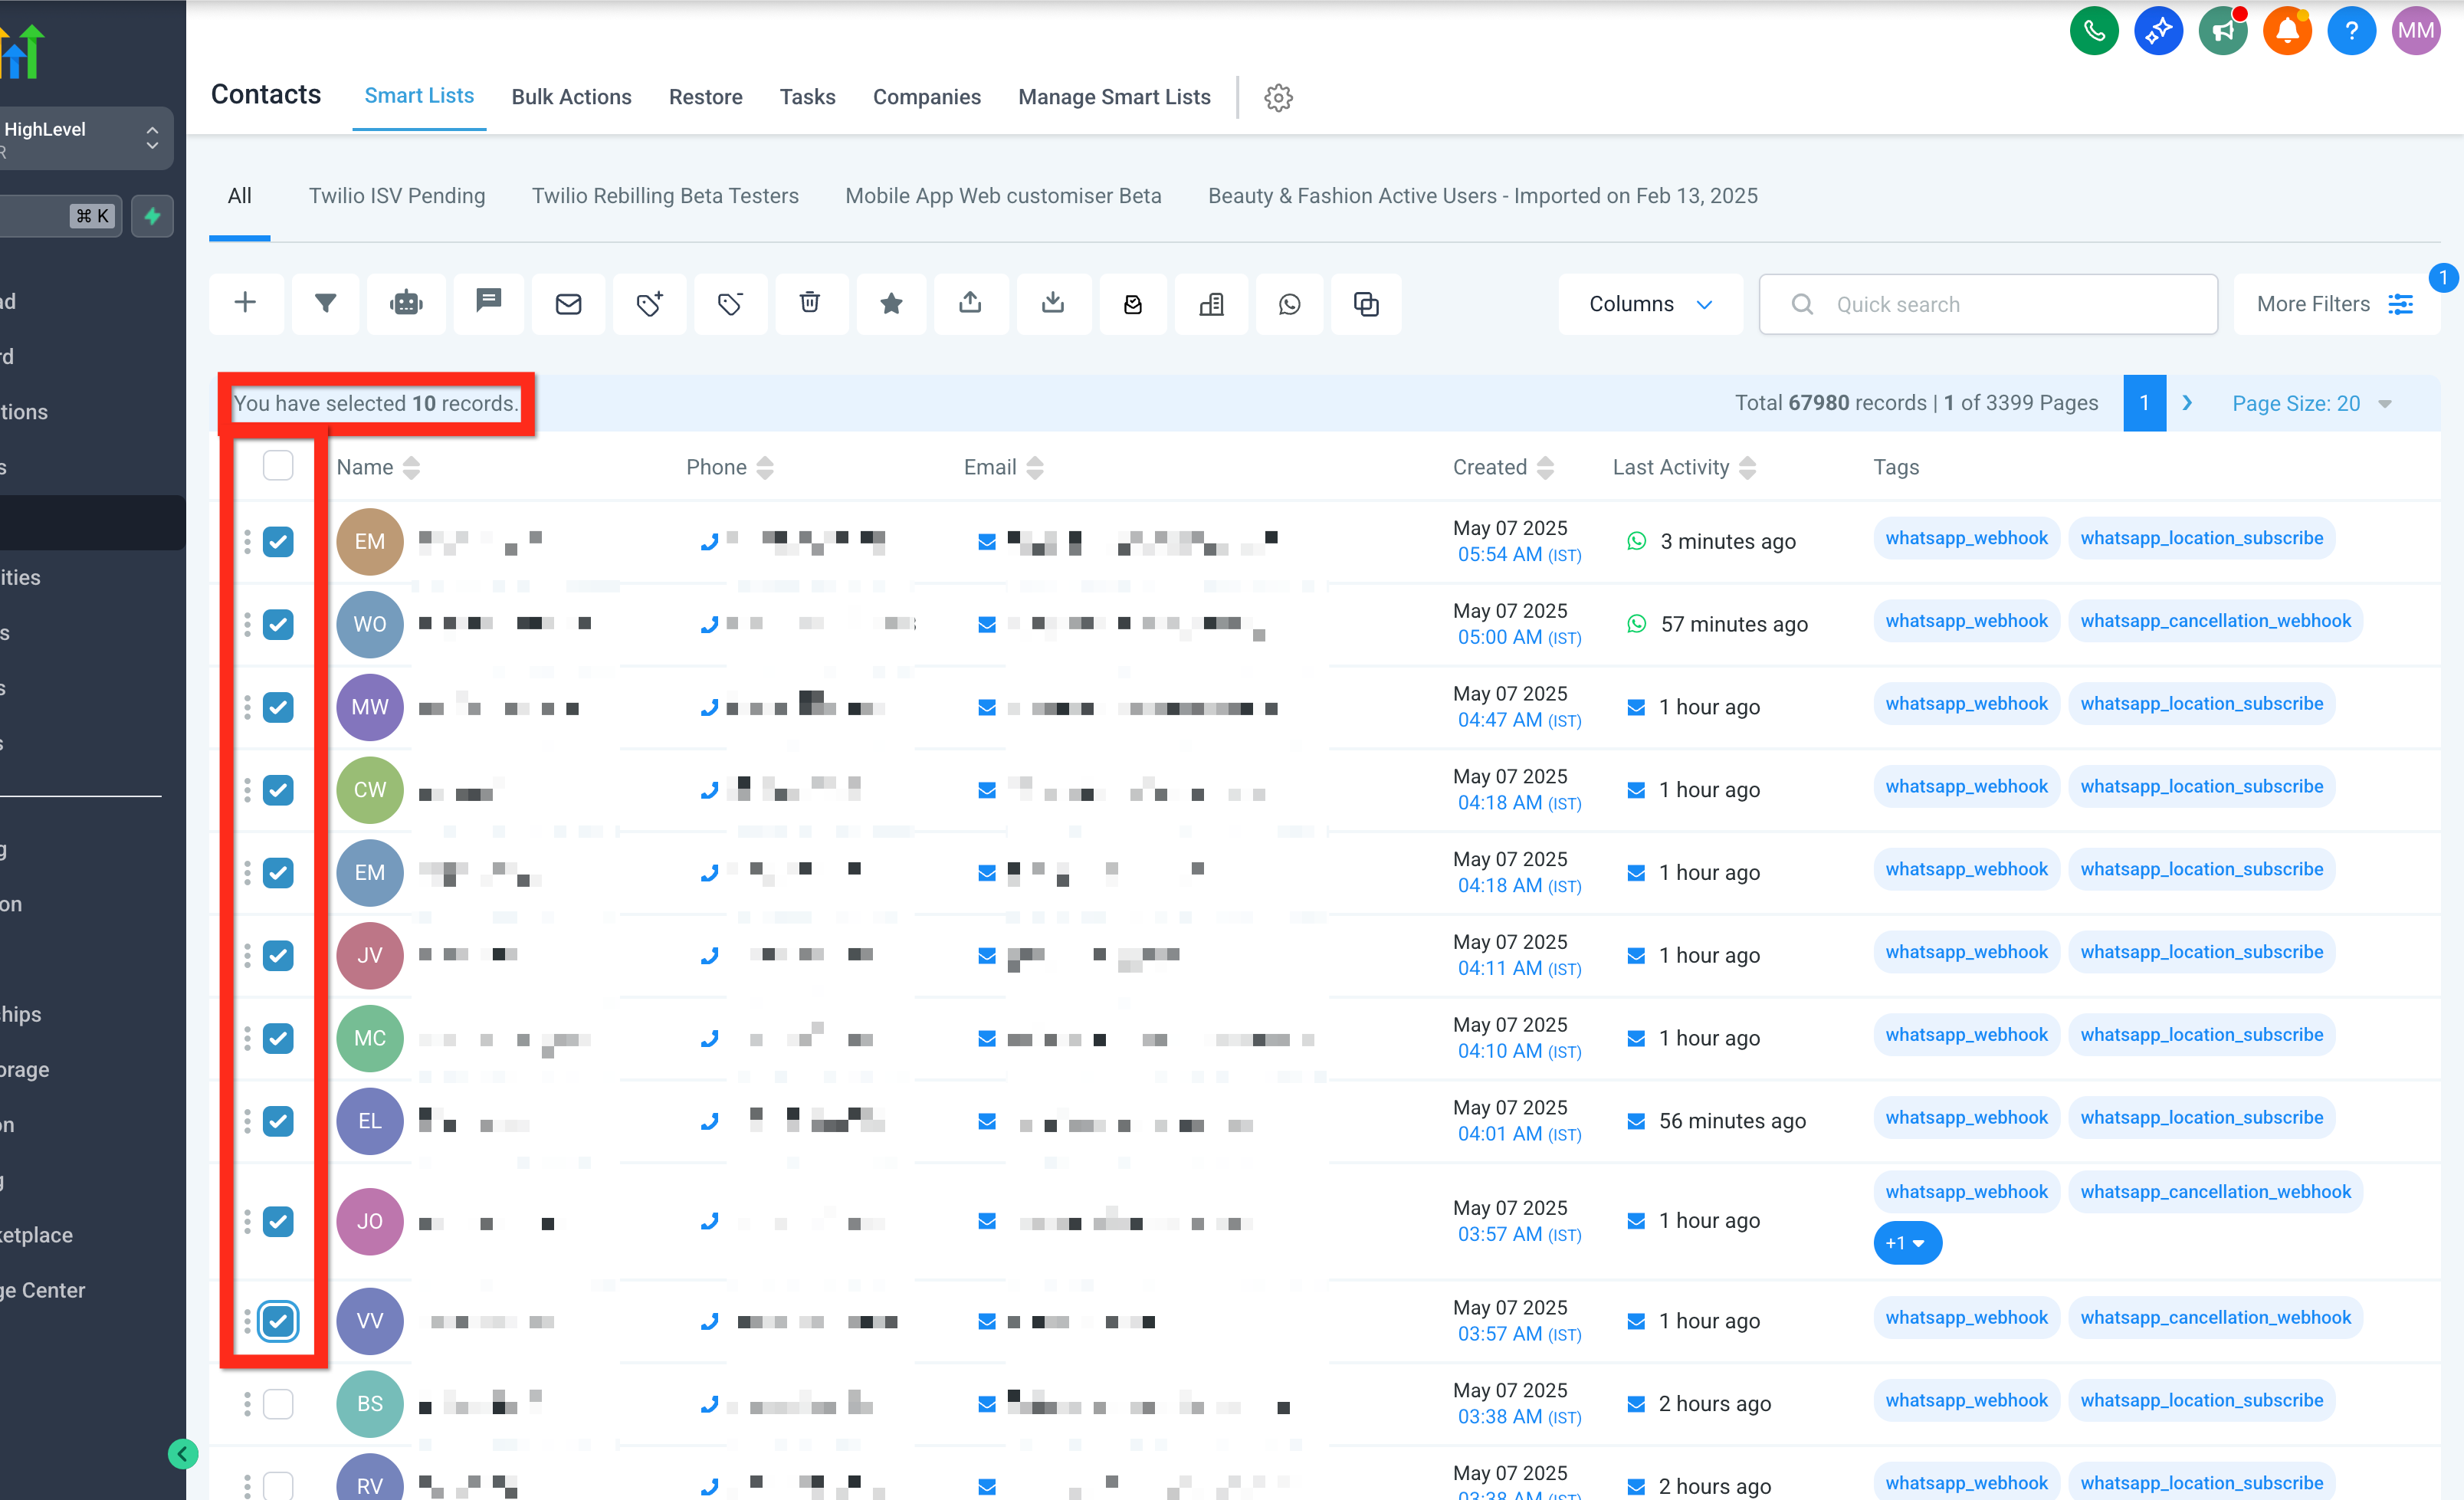Uncheck the VV contact row checkbox
Viewport: 2464px width, 1500px height.
[x=278, y=1321]
